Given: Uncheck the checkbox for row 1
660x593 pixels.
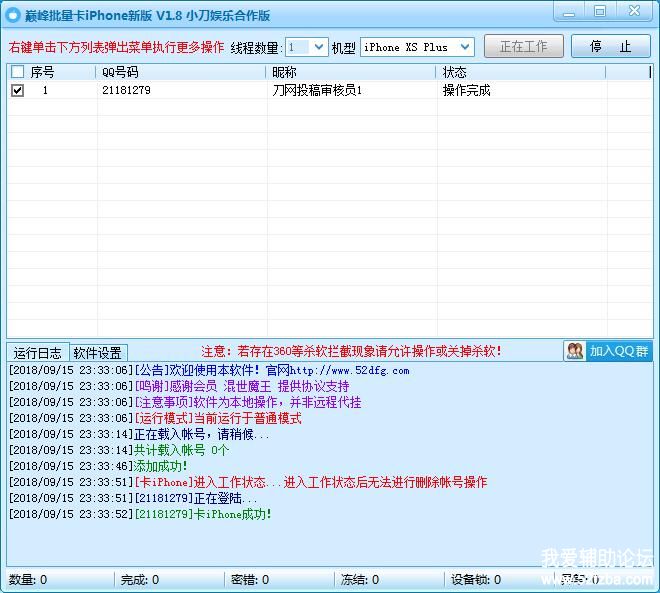Looking at the screenshot, I should click(x=18, y=90).
